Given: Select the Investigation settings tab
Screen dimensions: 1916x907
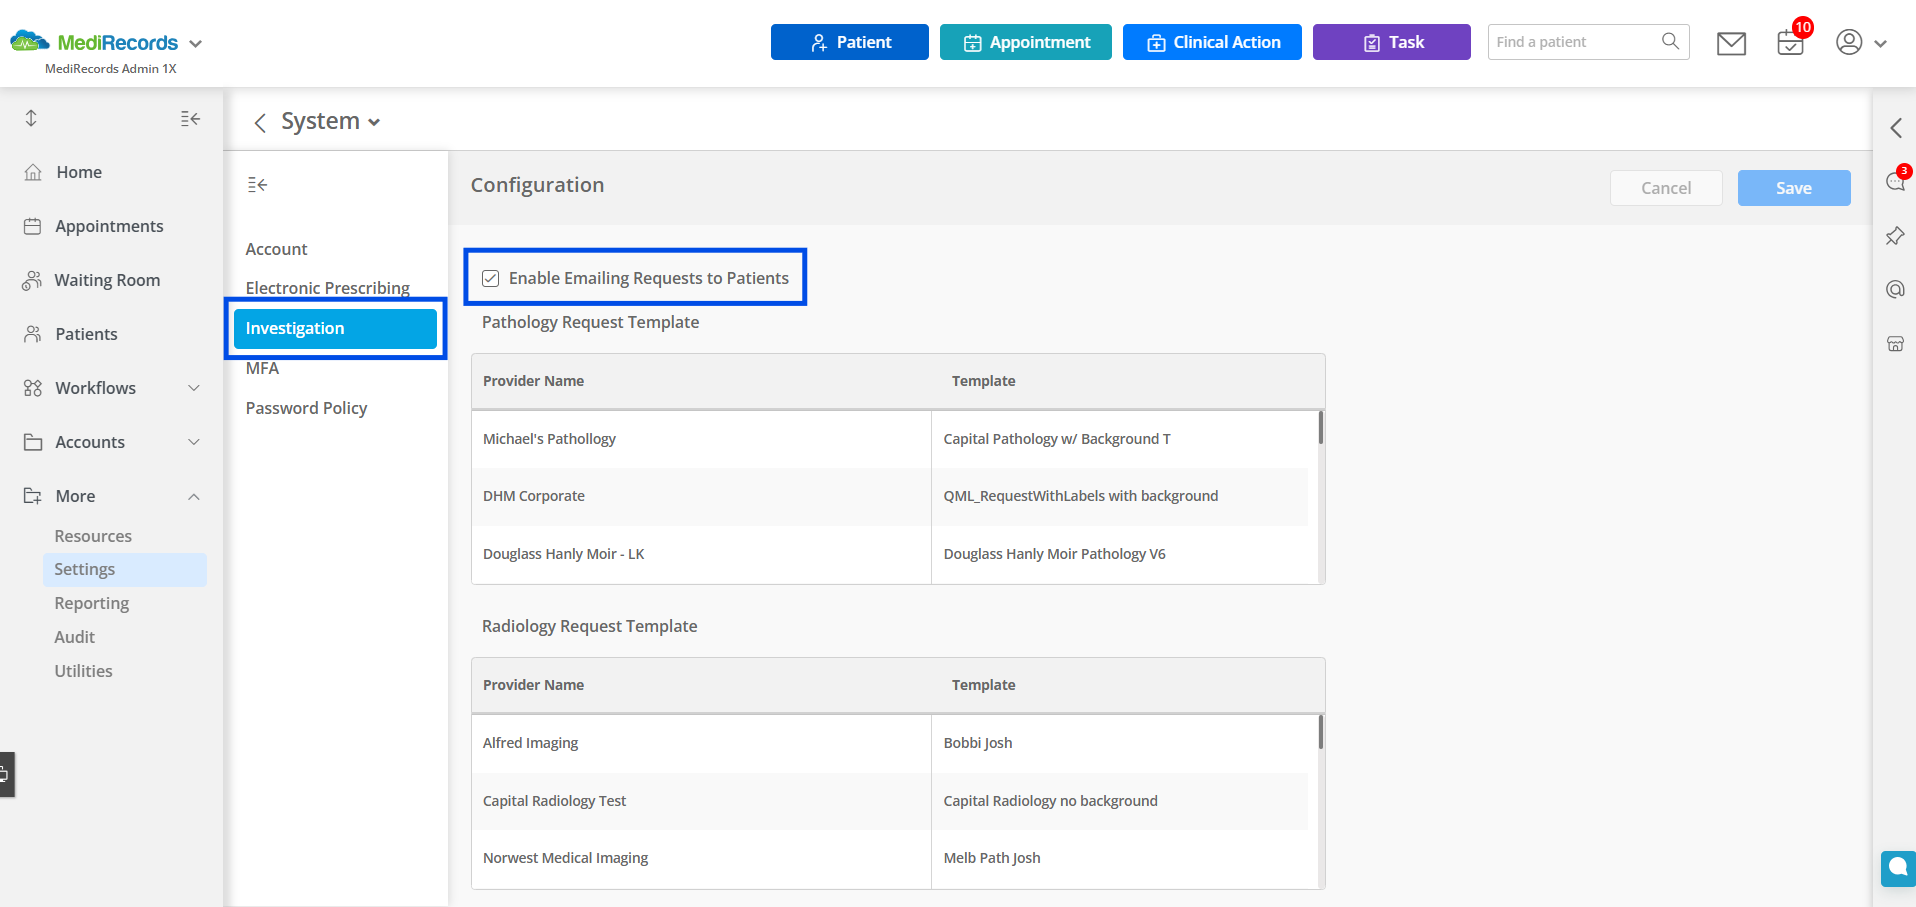Looking at the screenshot, I should pos(335,328).
